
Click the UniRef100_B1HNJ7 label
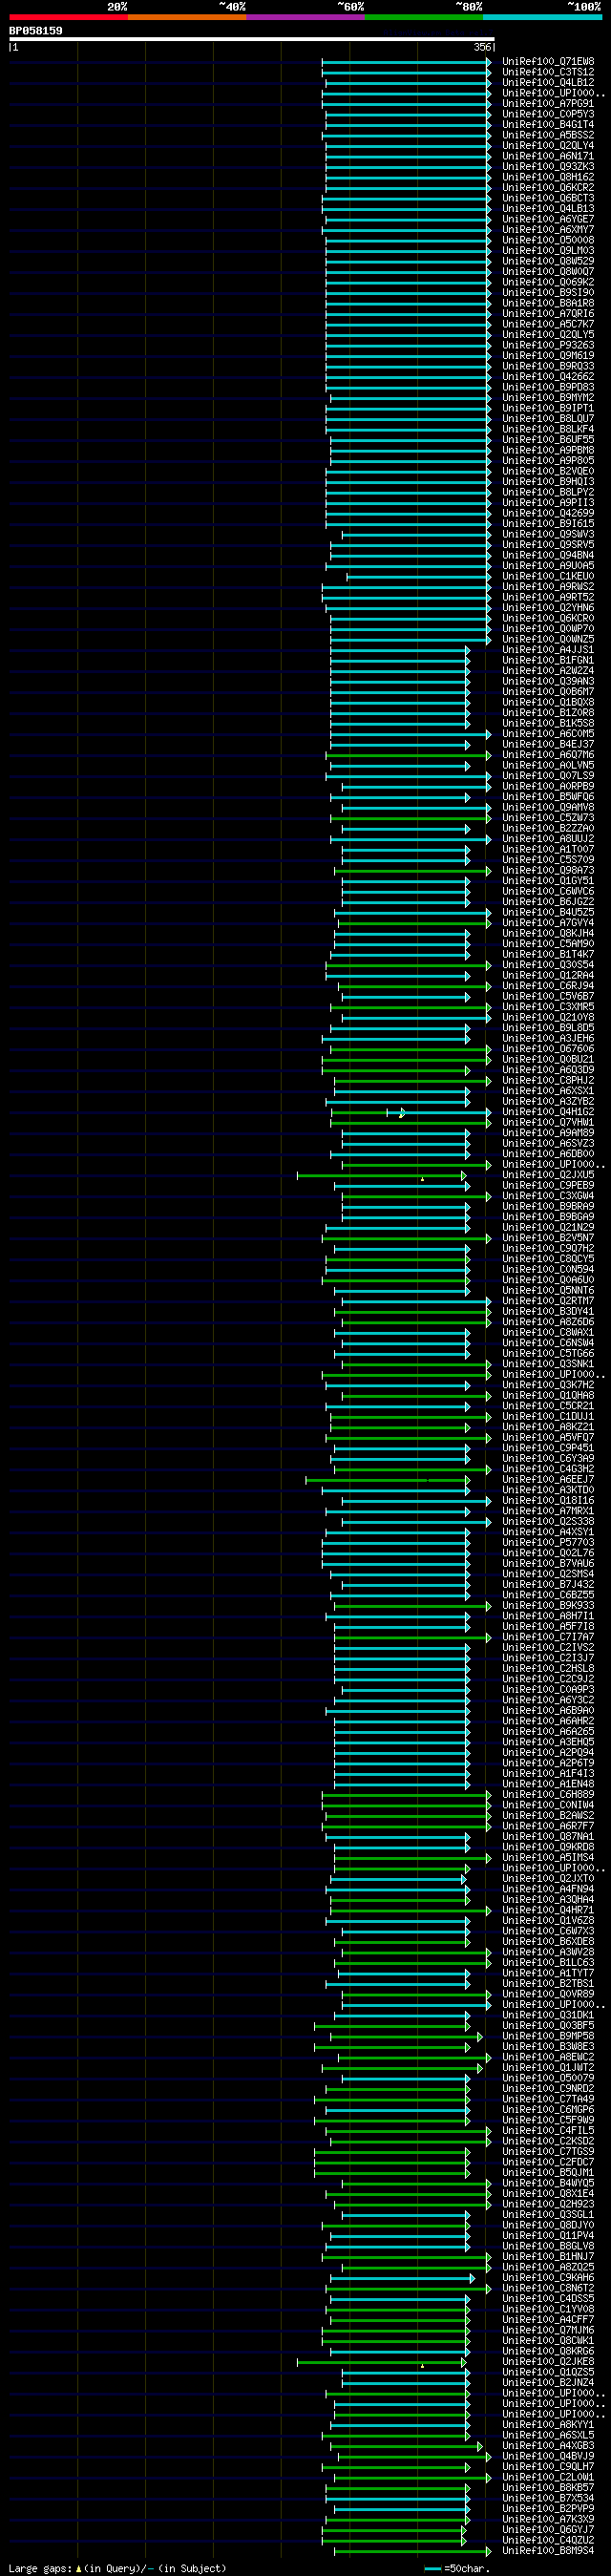pos(548,2257)
